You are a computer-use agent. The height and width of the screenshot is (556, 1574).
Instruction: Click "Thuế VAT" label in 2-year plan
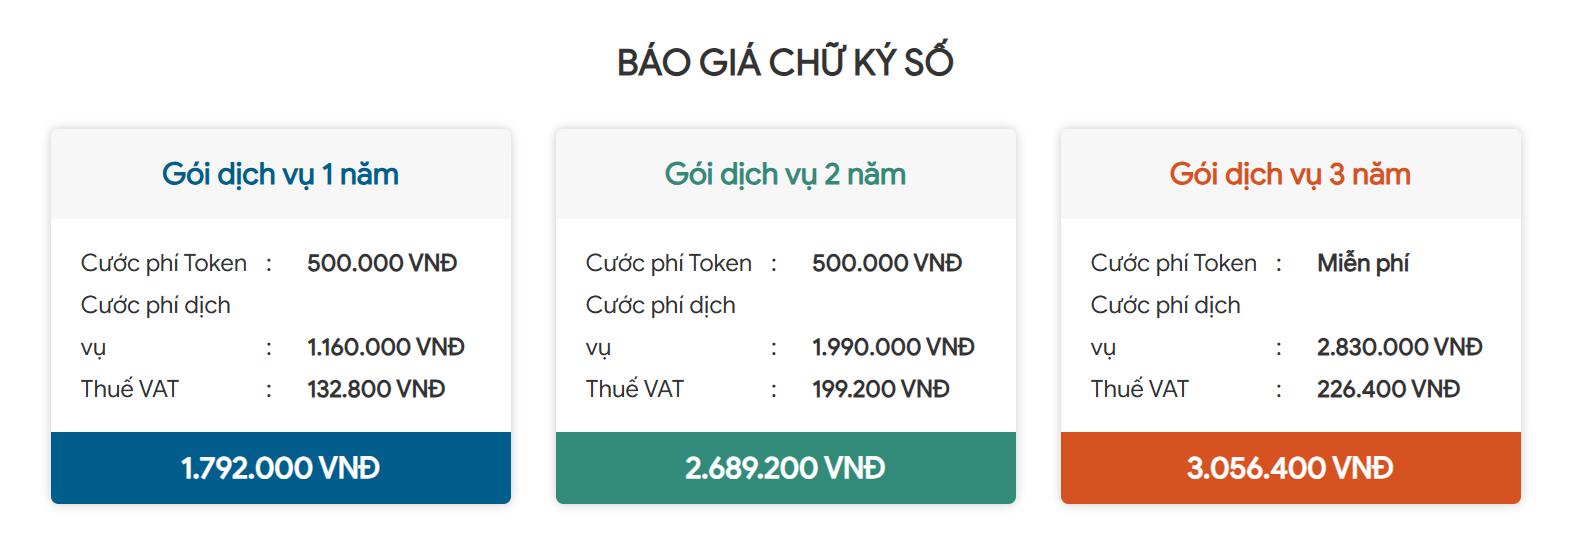pos(635,389)
